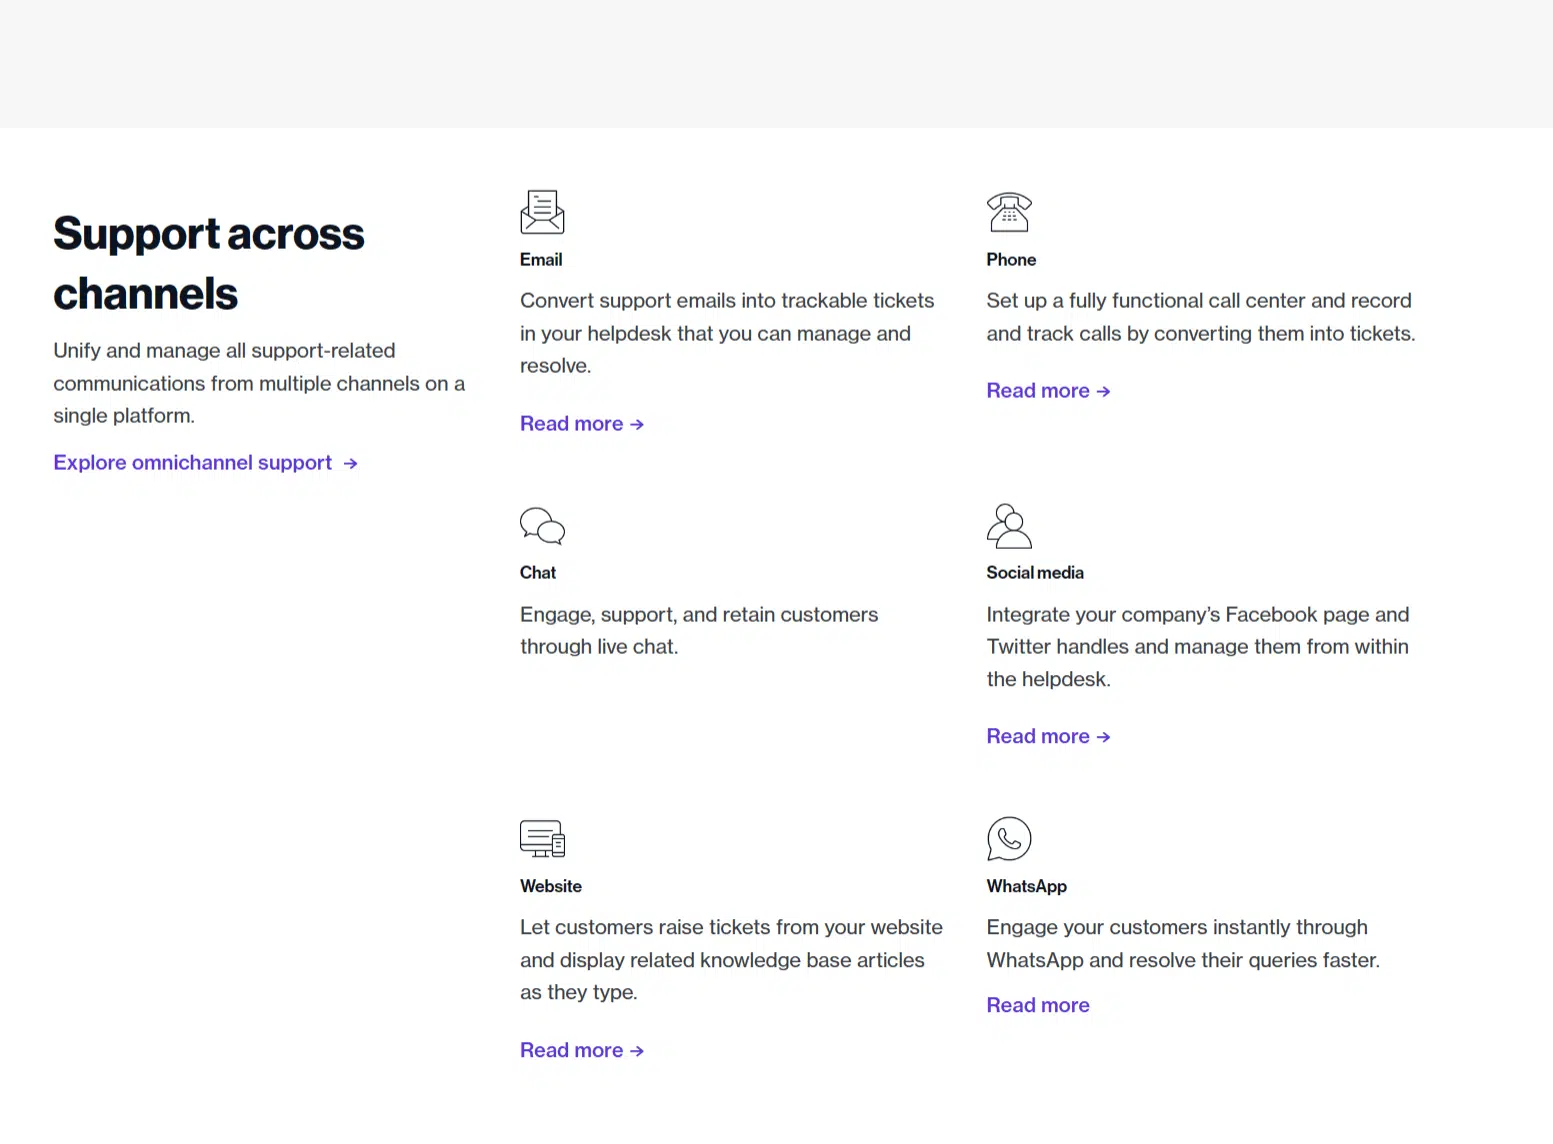Image resolution: width=1553 pixels, height=1144 pixels.
Task: Open Explore omnichannel support link
Action: pyautogui.click(x=205, y=463)
